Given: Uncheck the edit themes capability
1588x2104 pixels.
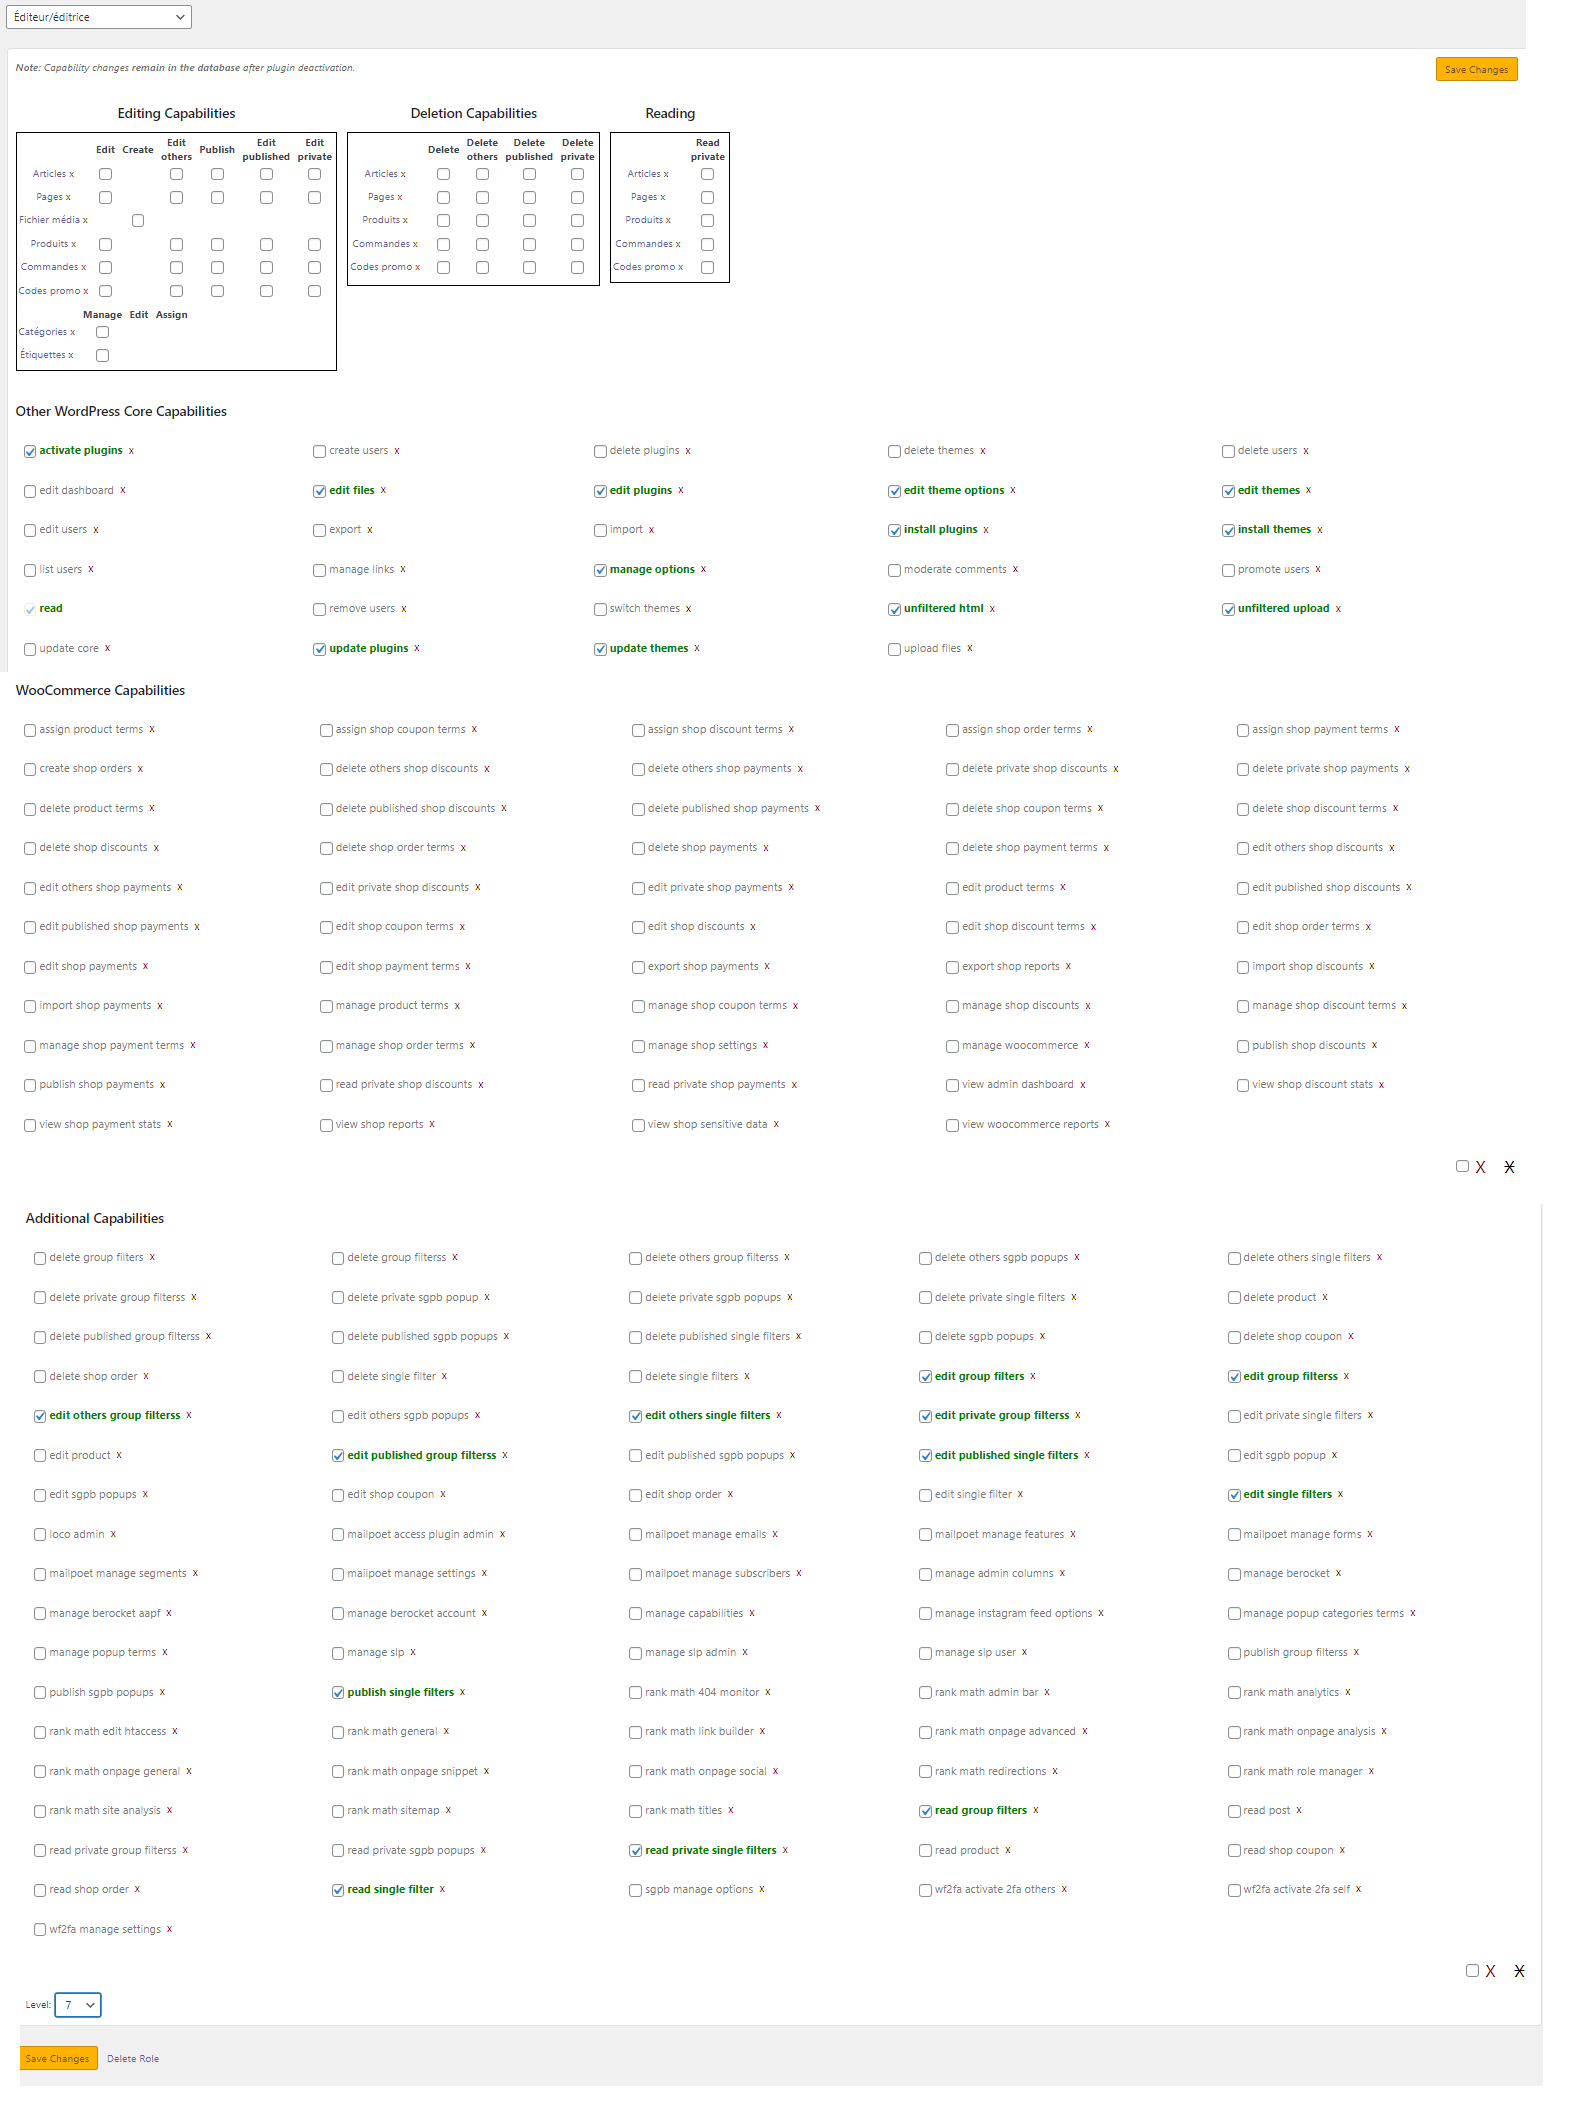Looking at the screenshot, I should coord(1228,491).
